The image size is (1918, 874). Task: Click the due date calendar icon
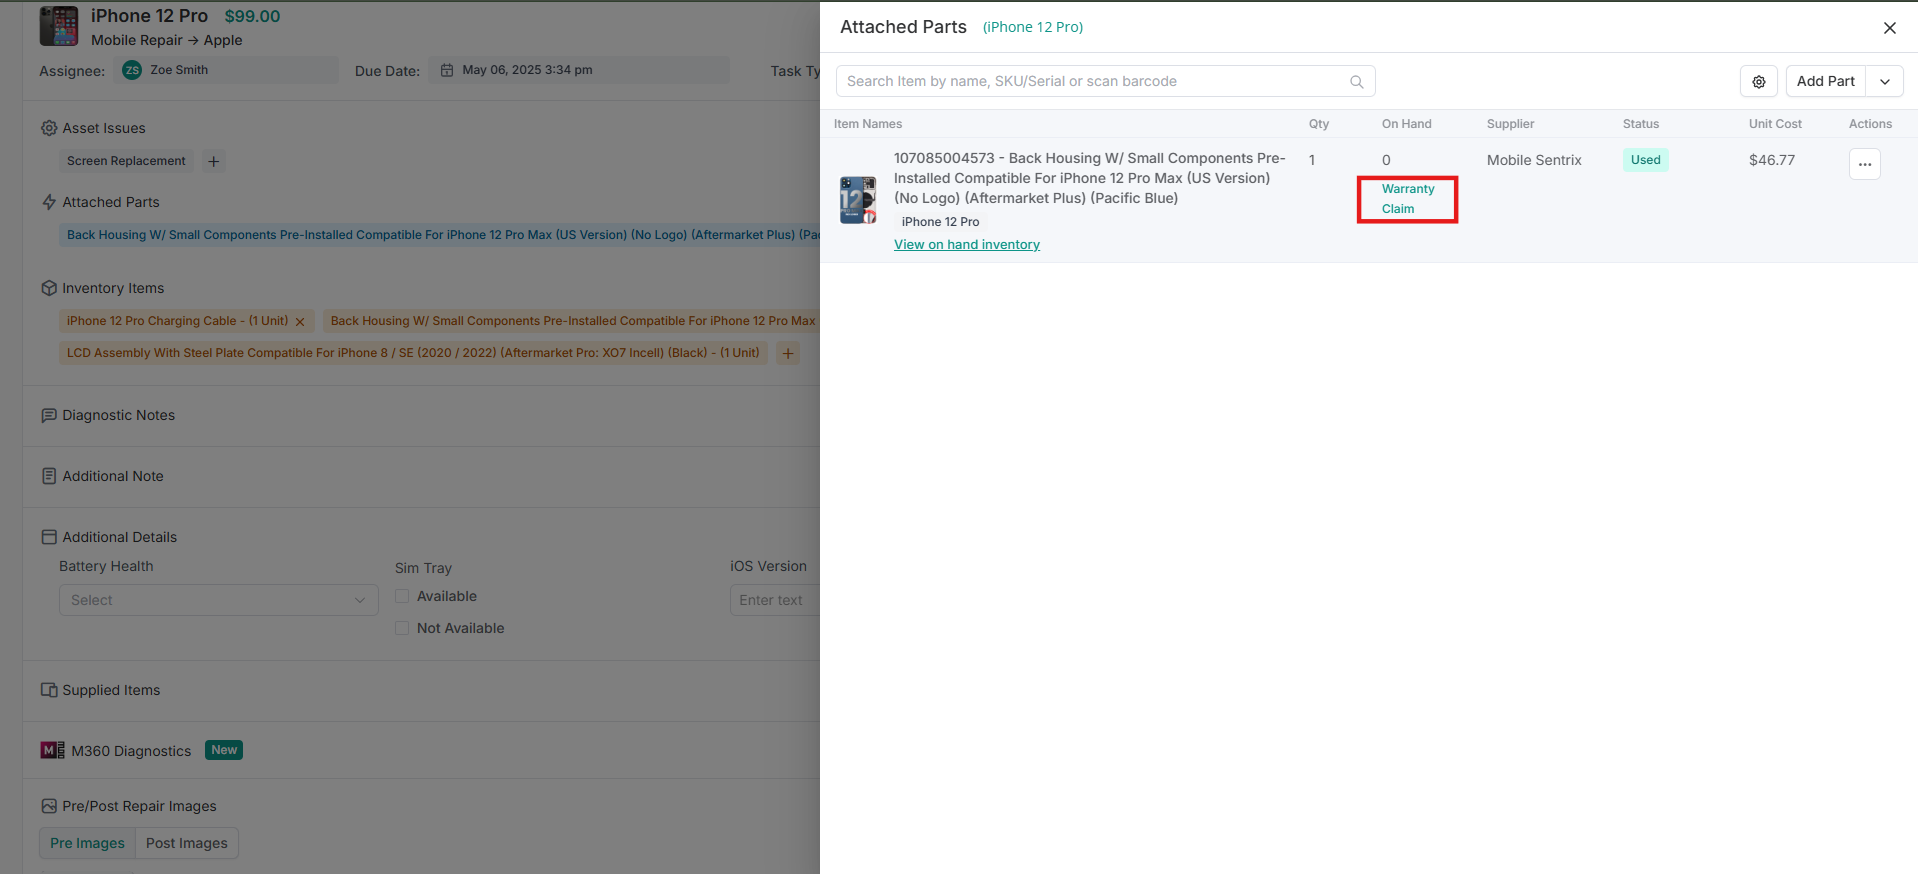[x=447, y=70]
